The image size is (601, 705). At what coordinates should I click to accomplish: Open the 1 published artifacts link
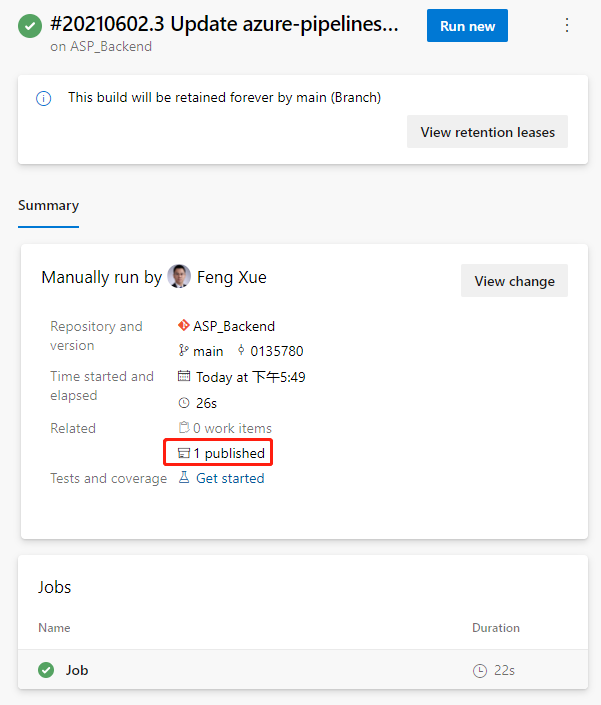[221, 453]
